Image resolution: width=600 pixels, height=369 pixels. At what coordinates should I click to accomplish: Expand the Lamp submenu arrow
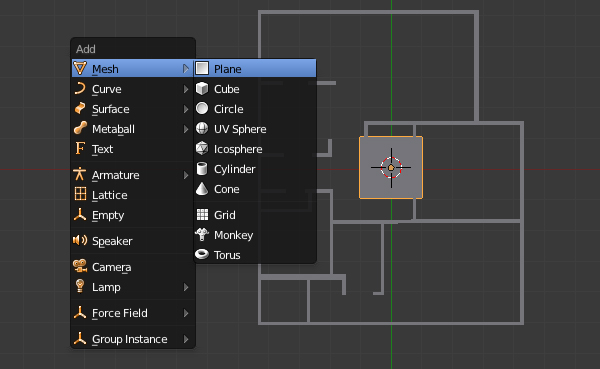pos(186,287)
